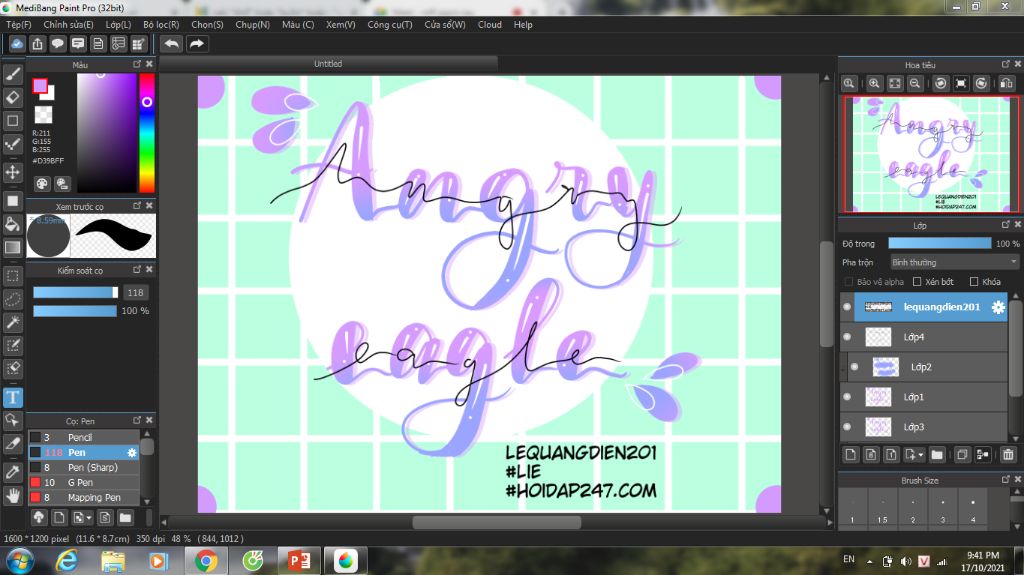
Task: Open the Lớp(L) menu
Action: tap(118, 25)
